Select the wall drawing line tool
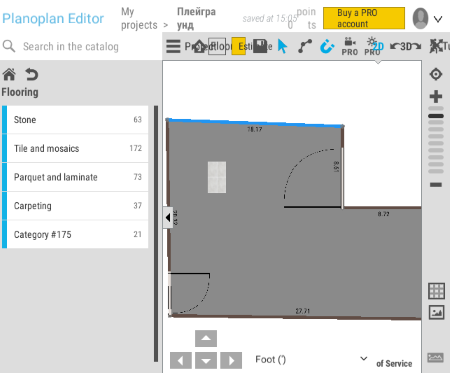 pos(305,46)
